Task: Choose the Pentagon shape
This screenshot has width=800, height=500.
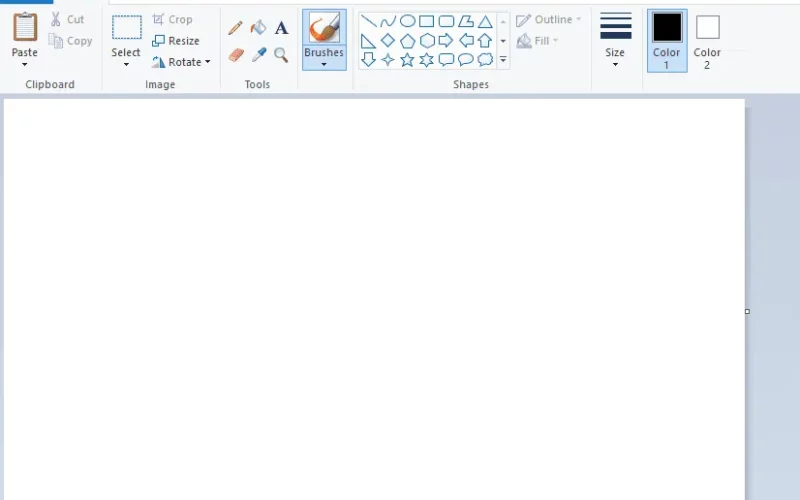Action: click(407, 40)
